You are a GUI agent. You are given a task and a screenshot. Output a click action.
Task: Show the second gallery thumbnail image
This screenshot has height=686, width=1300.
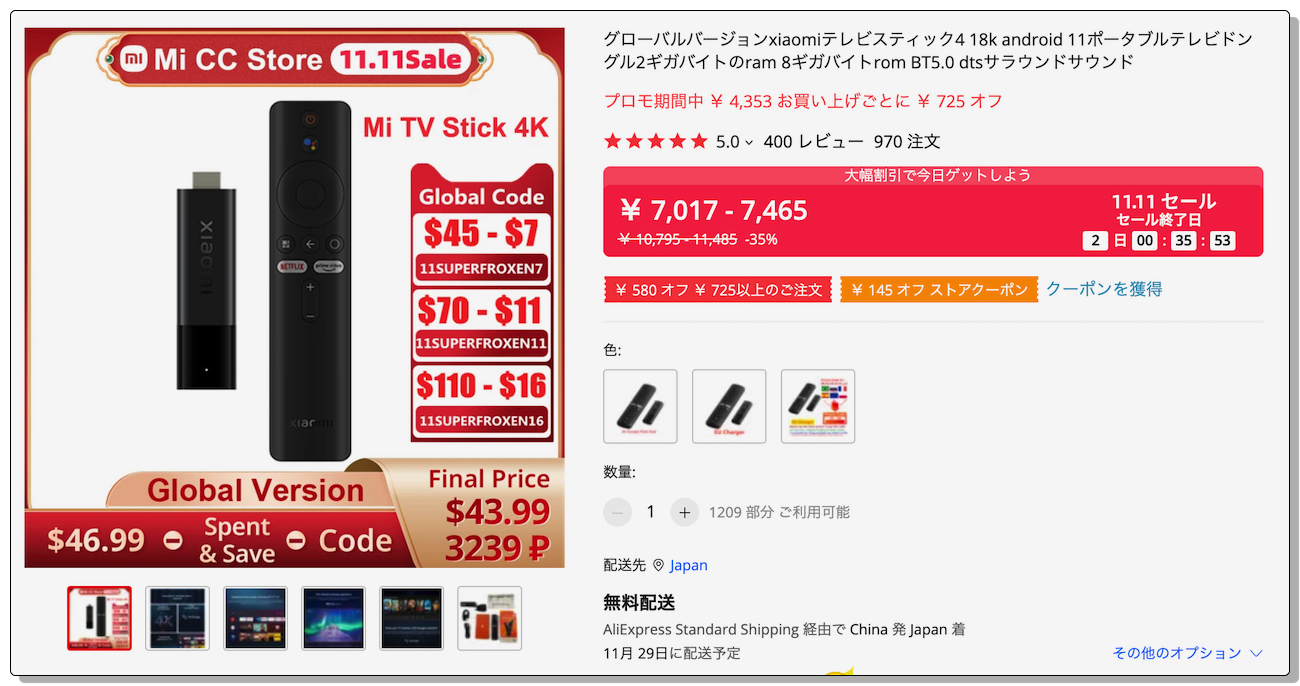[177, 618]
